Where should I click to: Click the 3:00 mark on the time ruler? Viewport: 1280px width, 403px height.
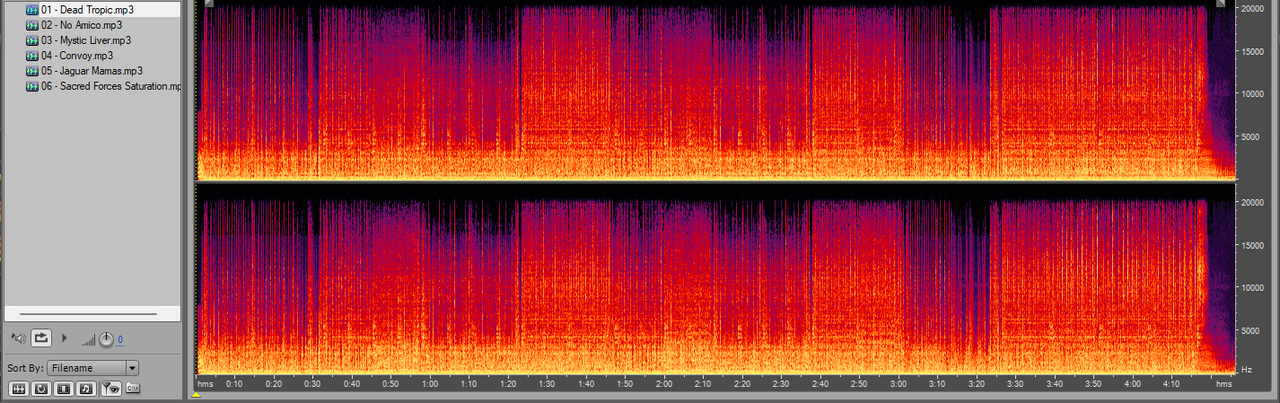click(x=898, y=384)
